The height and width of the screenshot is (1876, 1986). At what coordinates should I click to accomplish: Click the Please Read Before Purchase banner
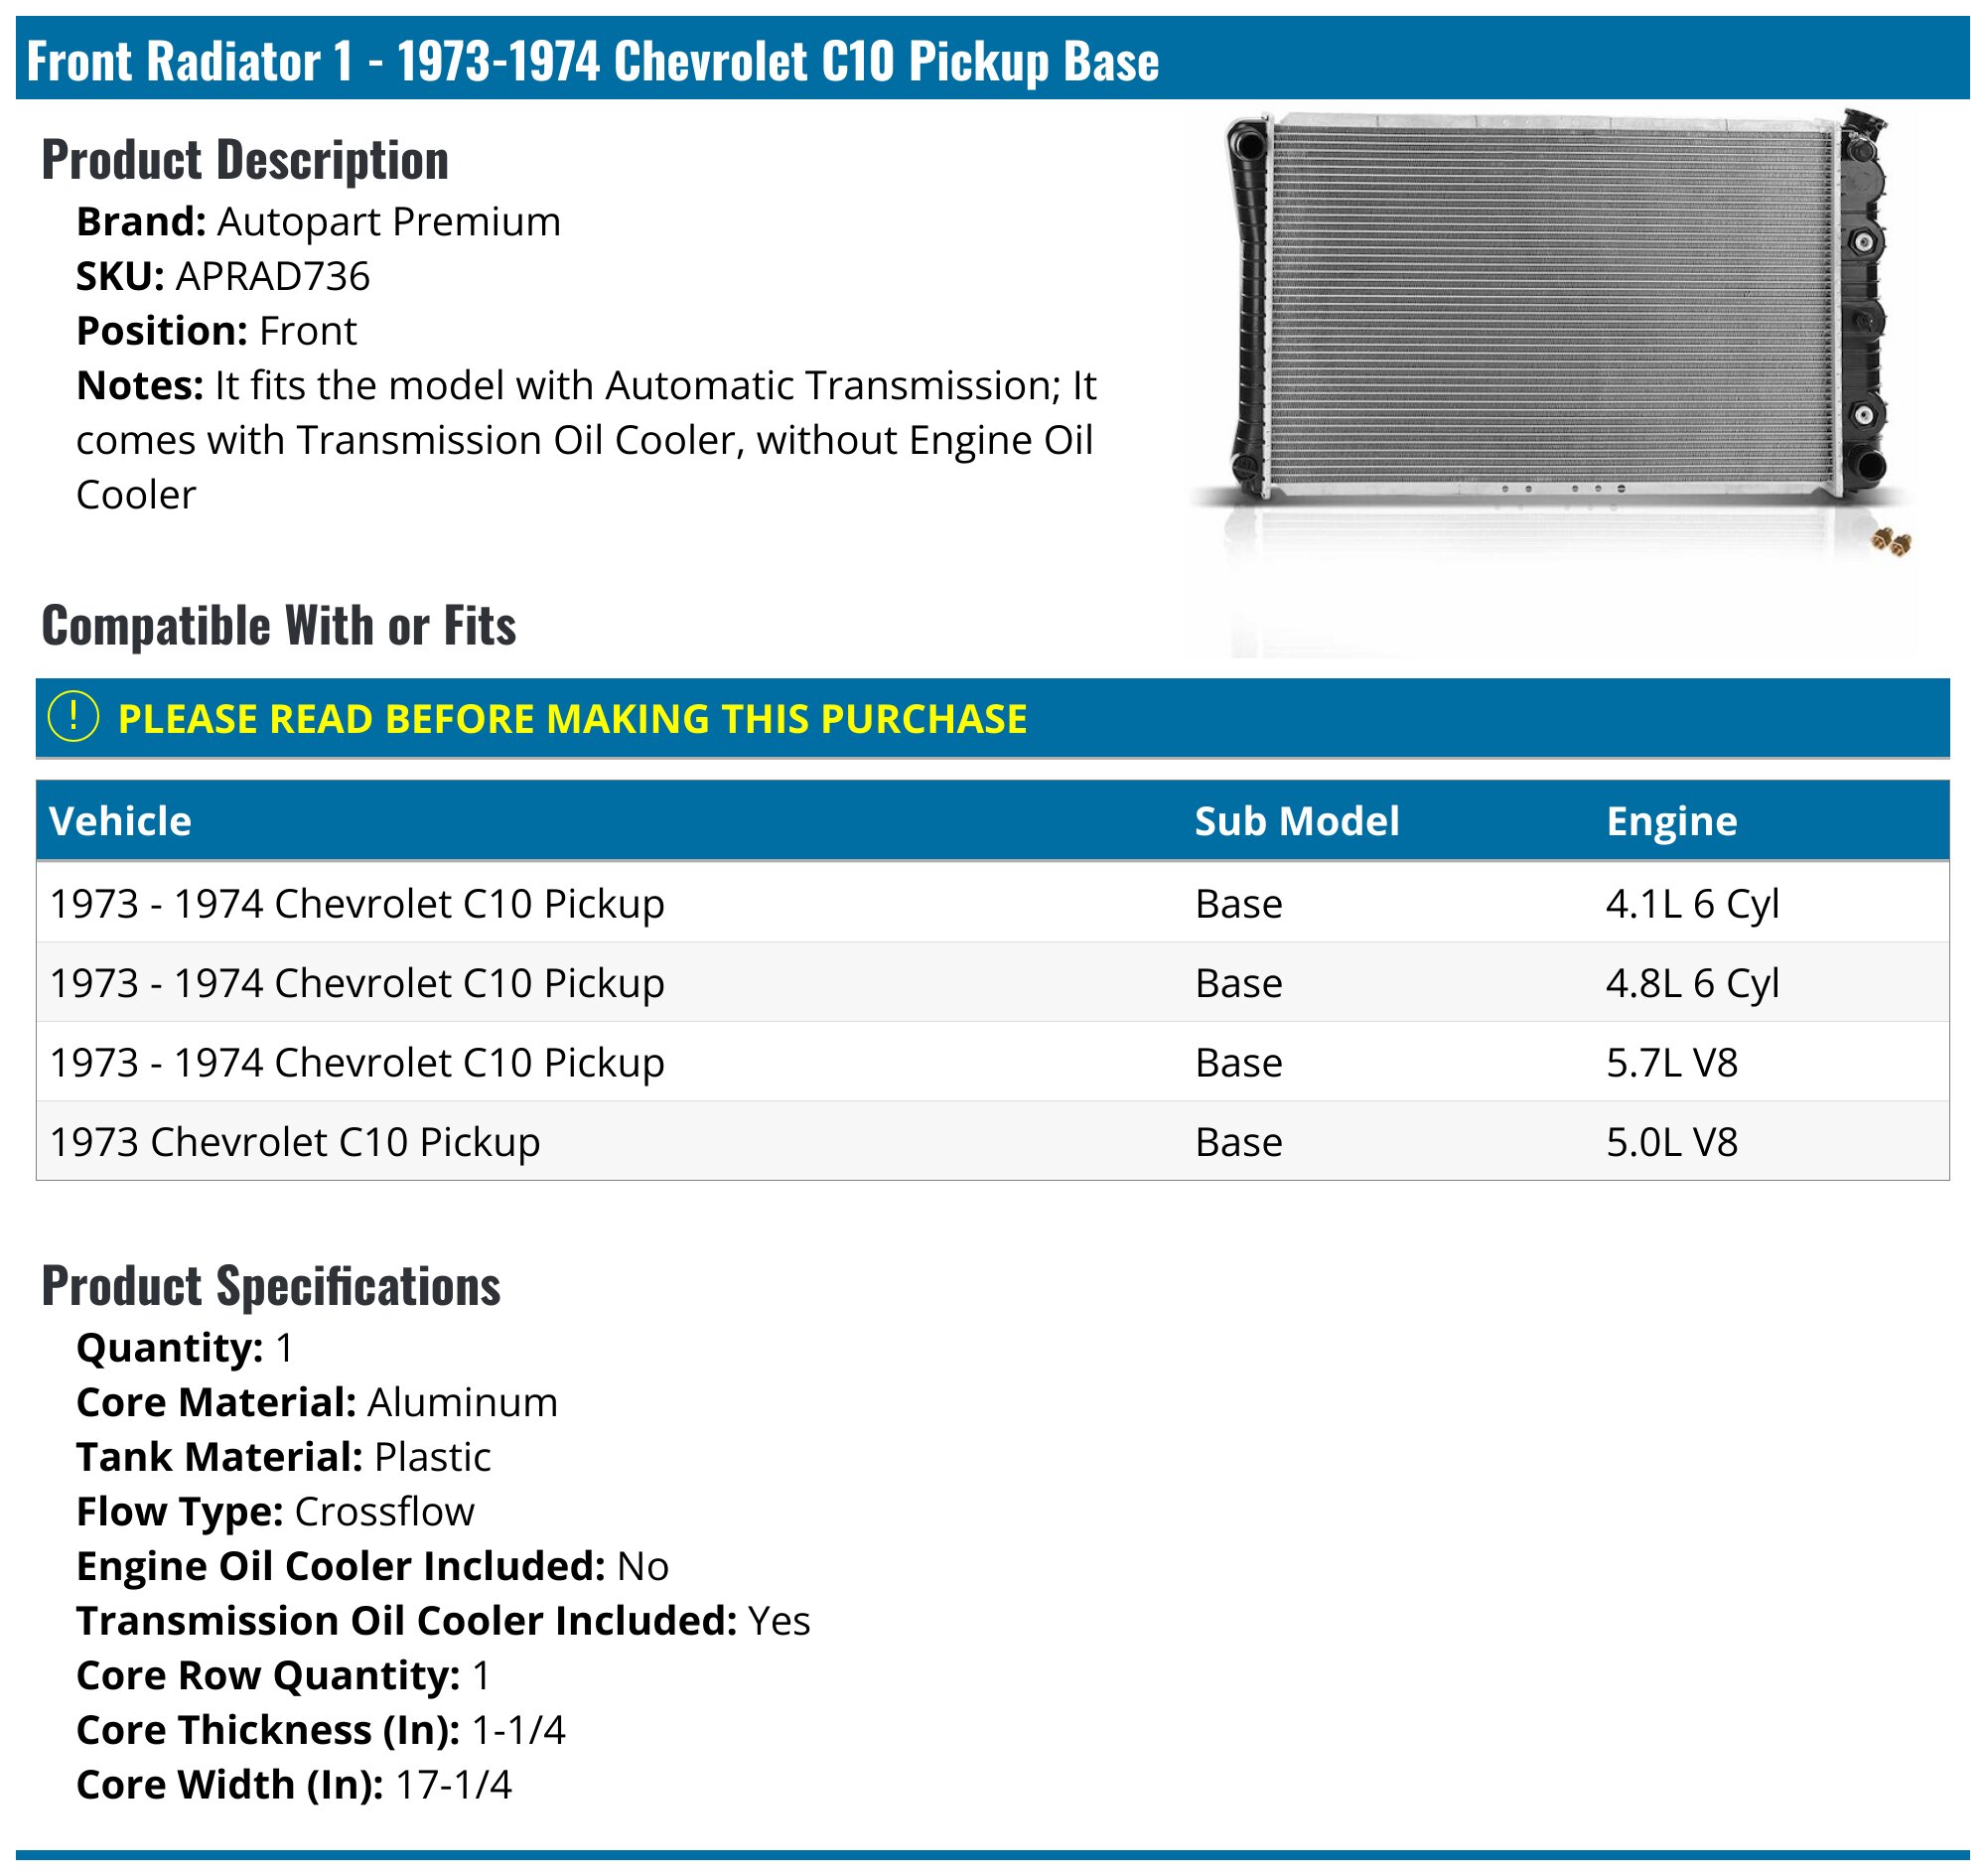click(x=992, y=718)
